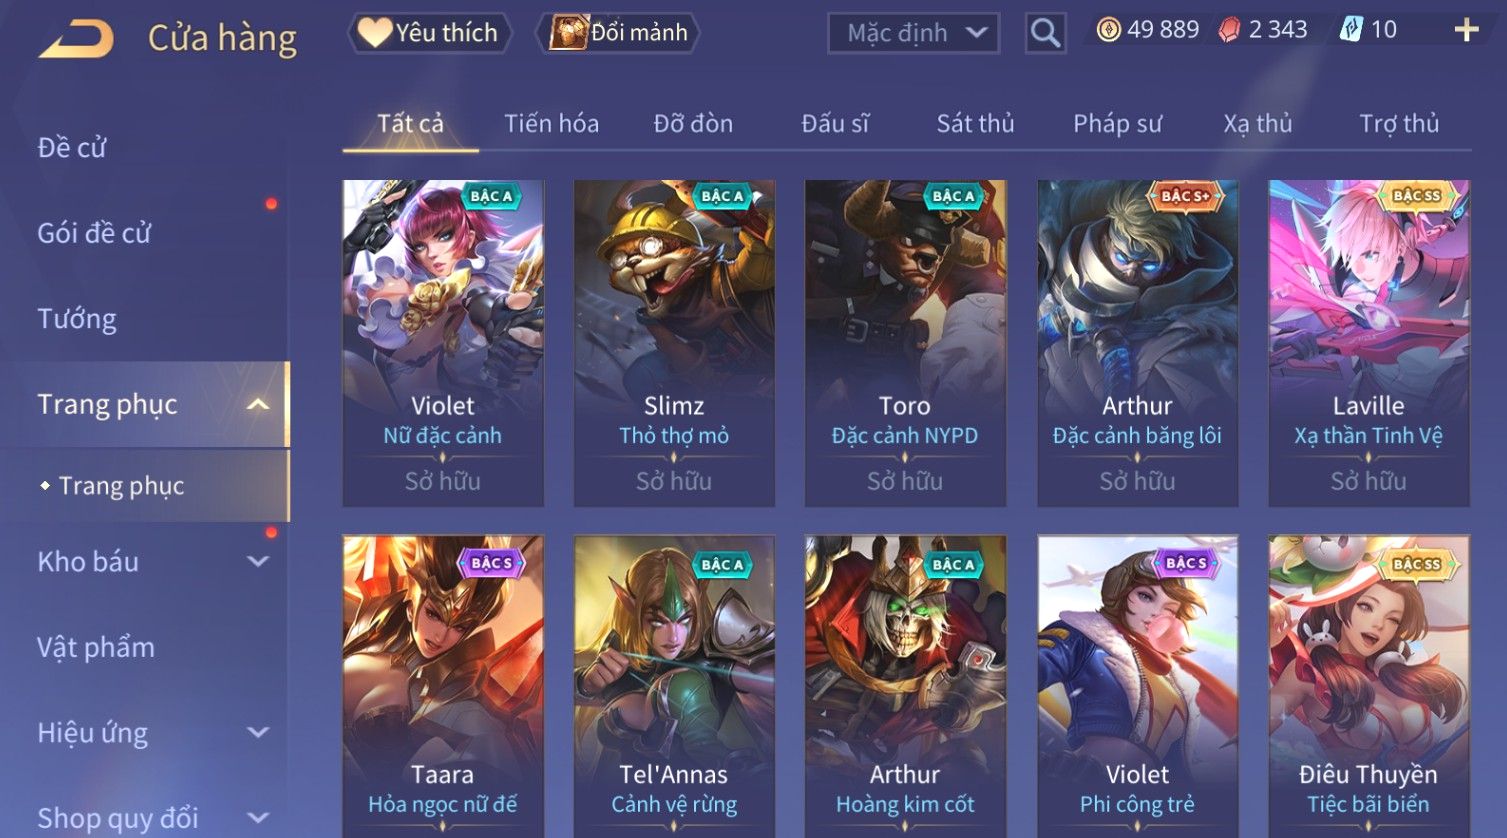Screen dimensions: 1507x838
Task: Select the Tiến hóa tab
Action: click(551, 123)
